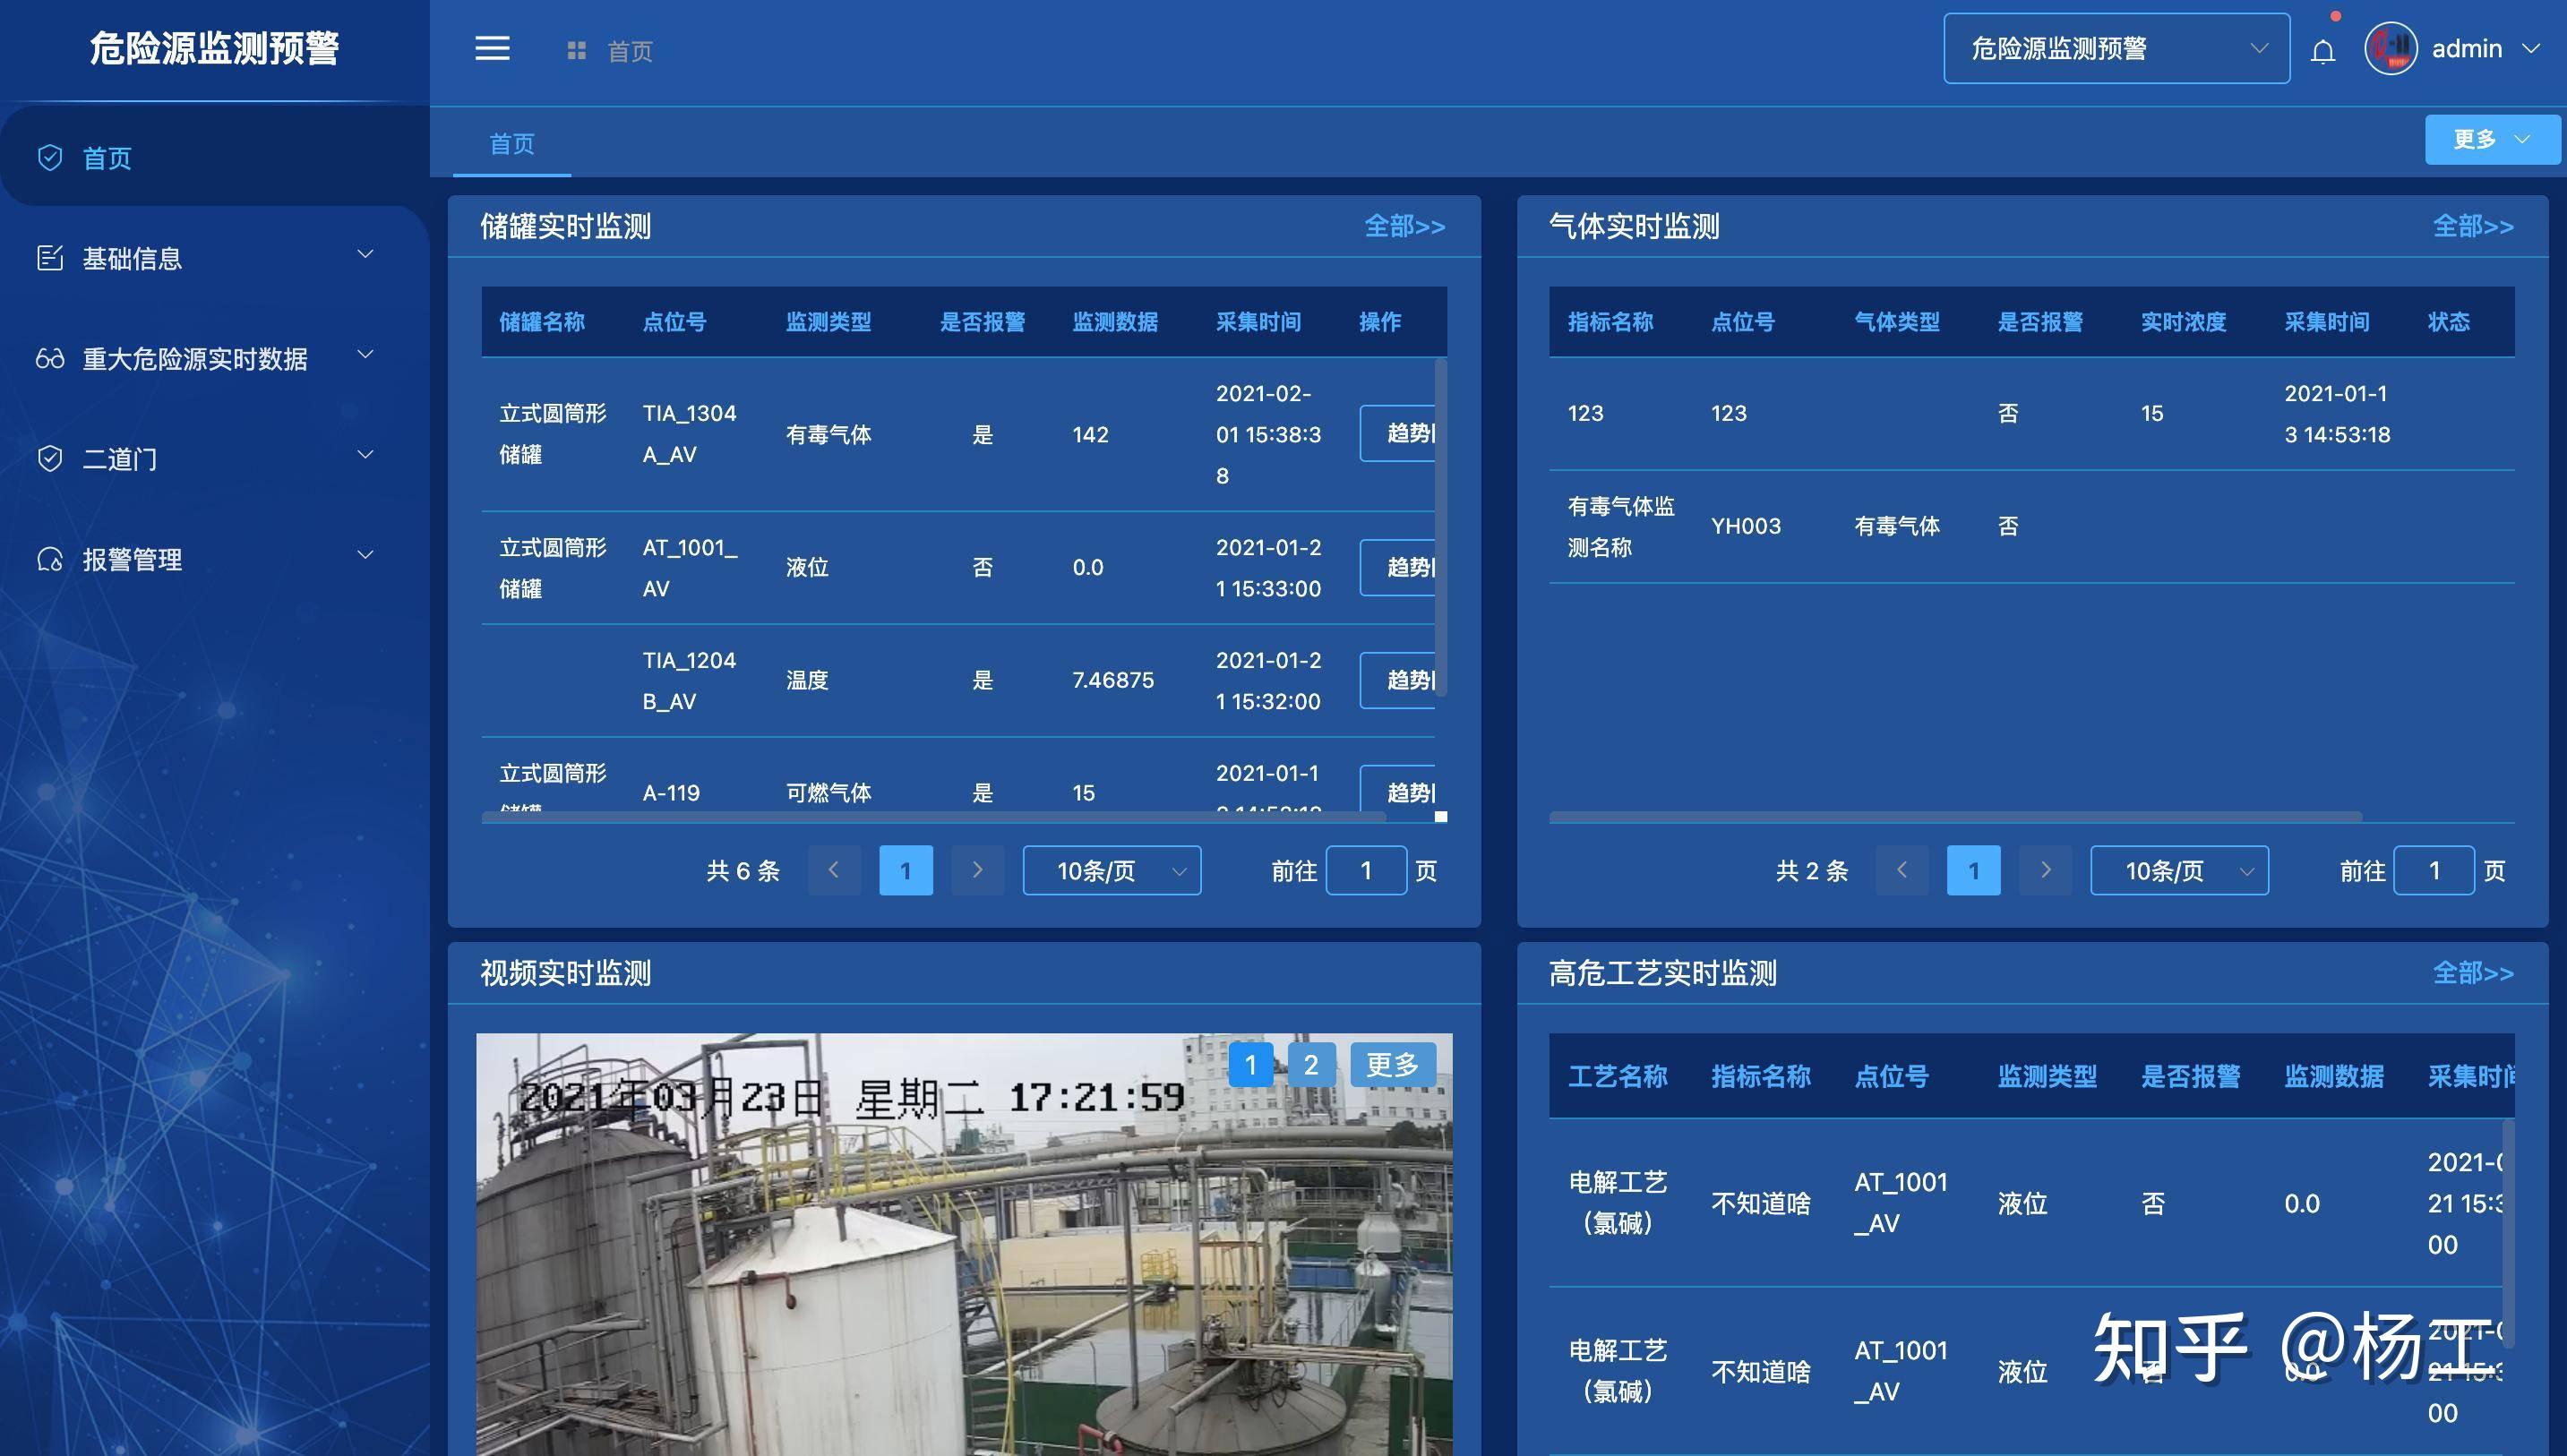The image size is (2567, 1456).
Task: Open the 危险源监测预警 system dropdown
Action: [x=2116, y=48]
